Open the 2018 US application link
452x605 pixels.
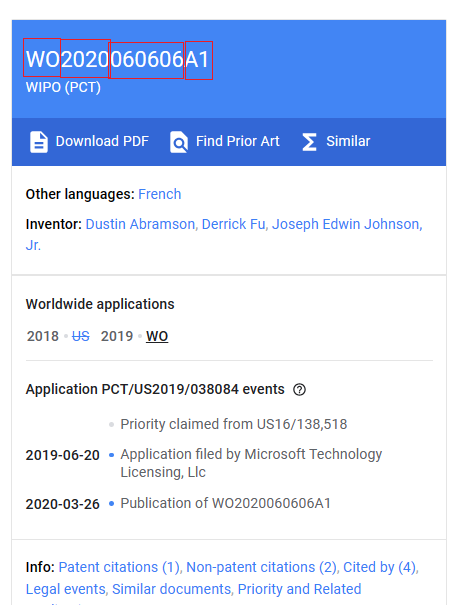point(81,336)
